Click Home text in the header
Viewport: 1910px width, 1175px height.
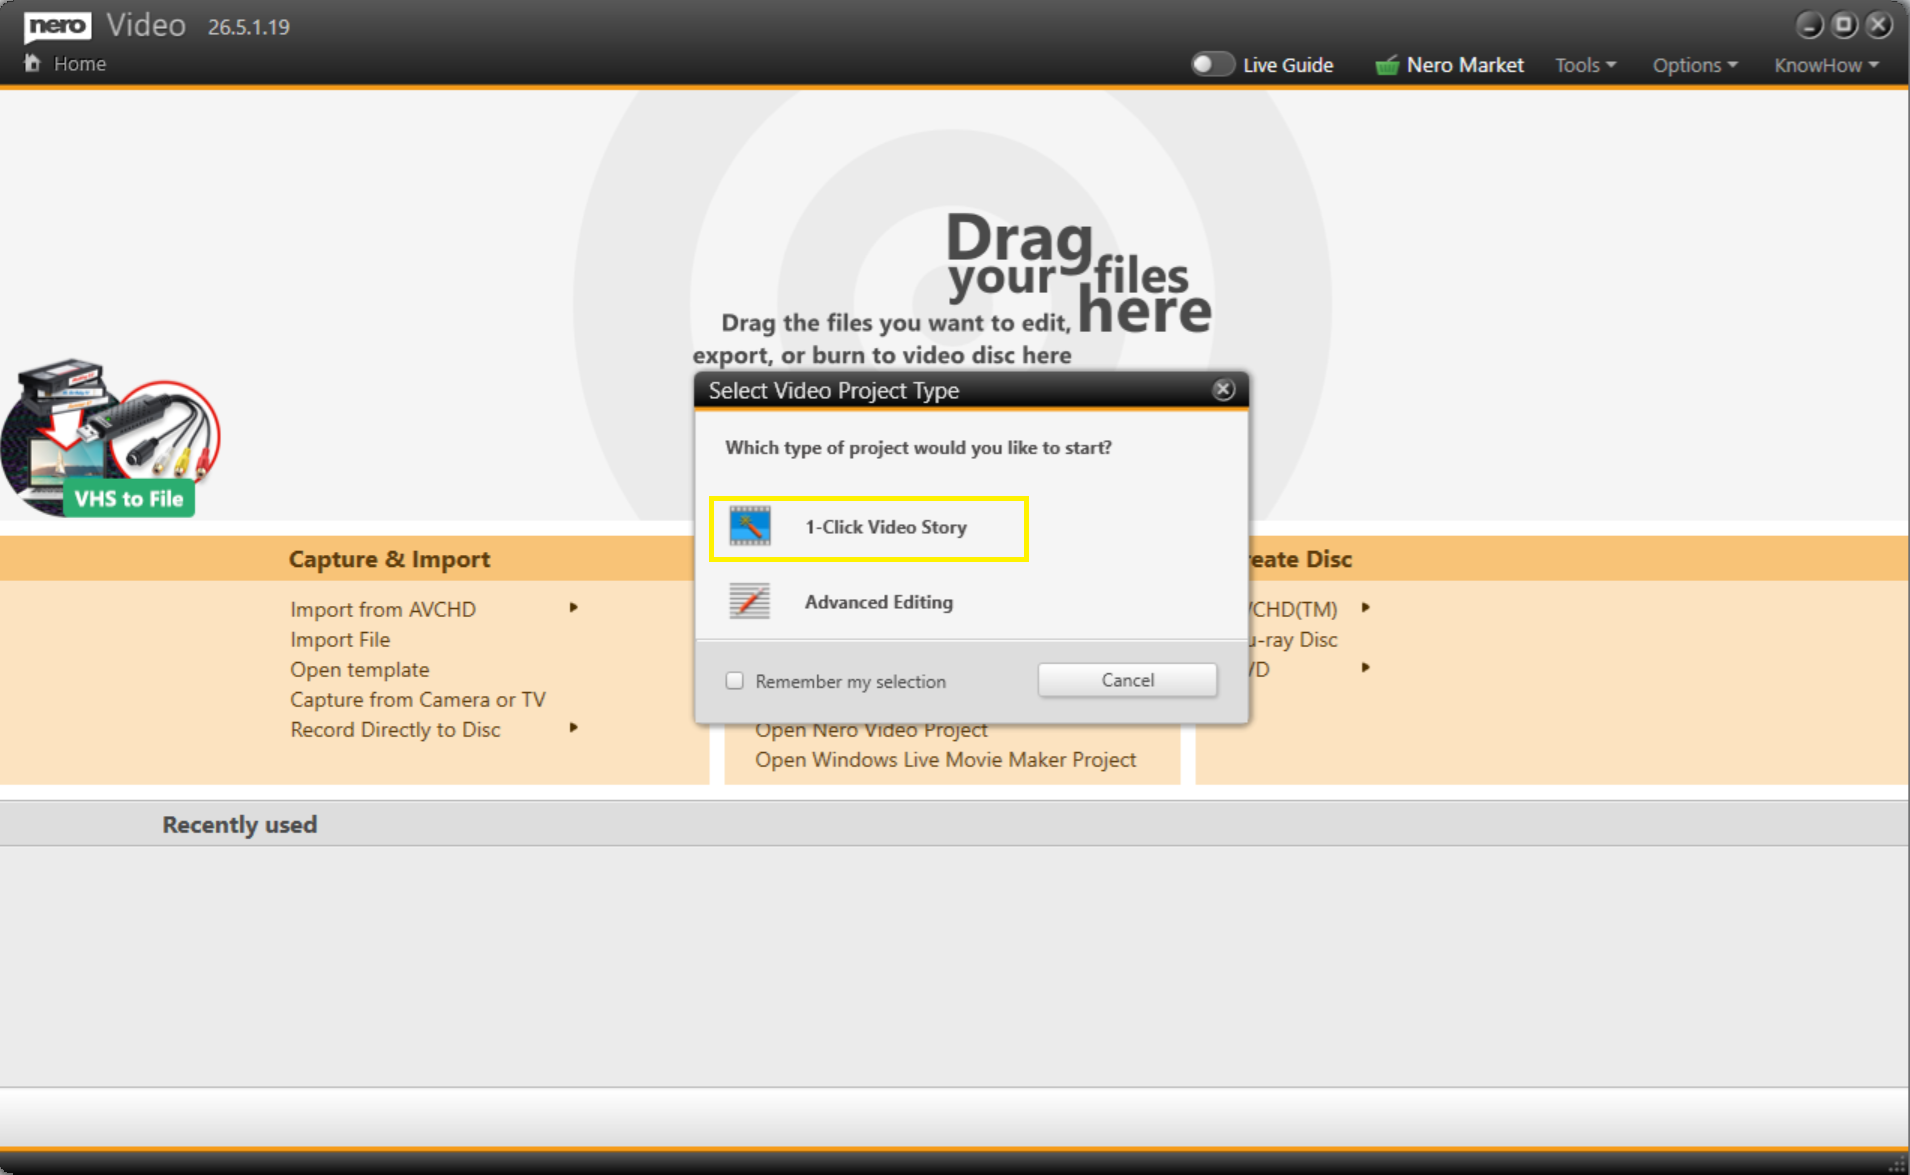coord(80,64)
